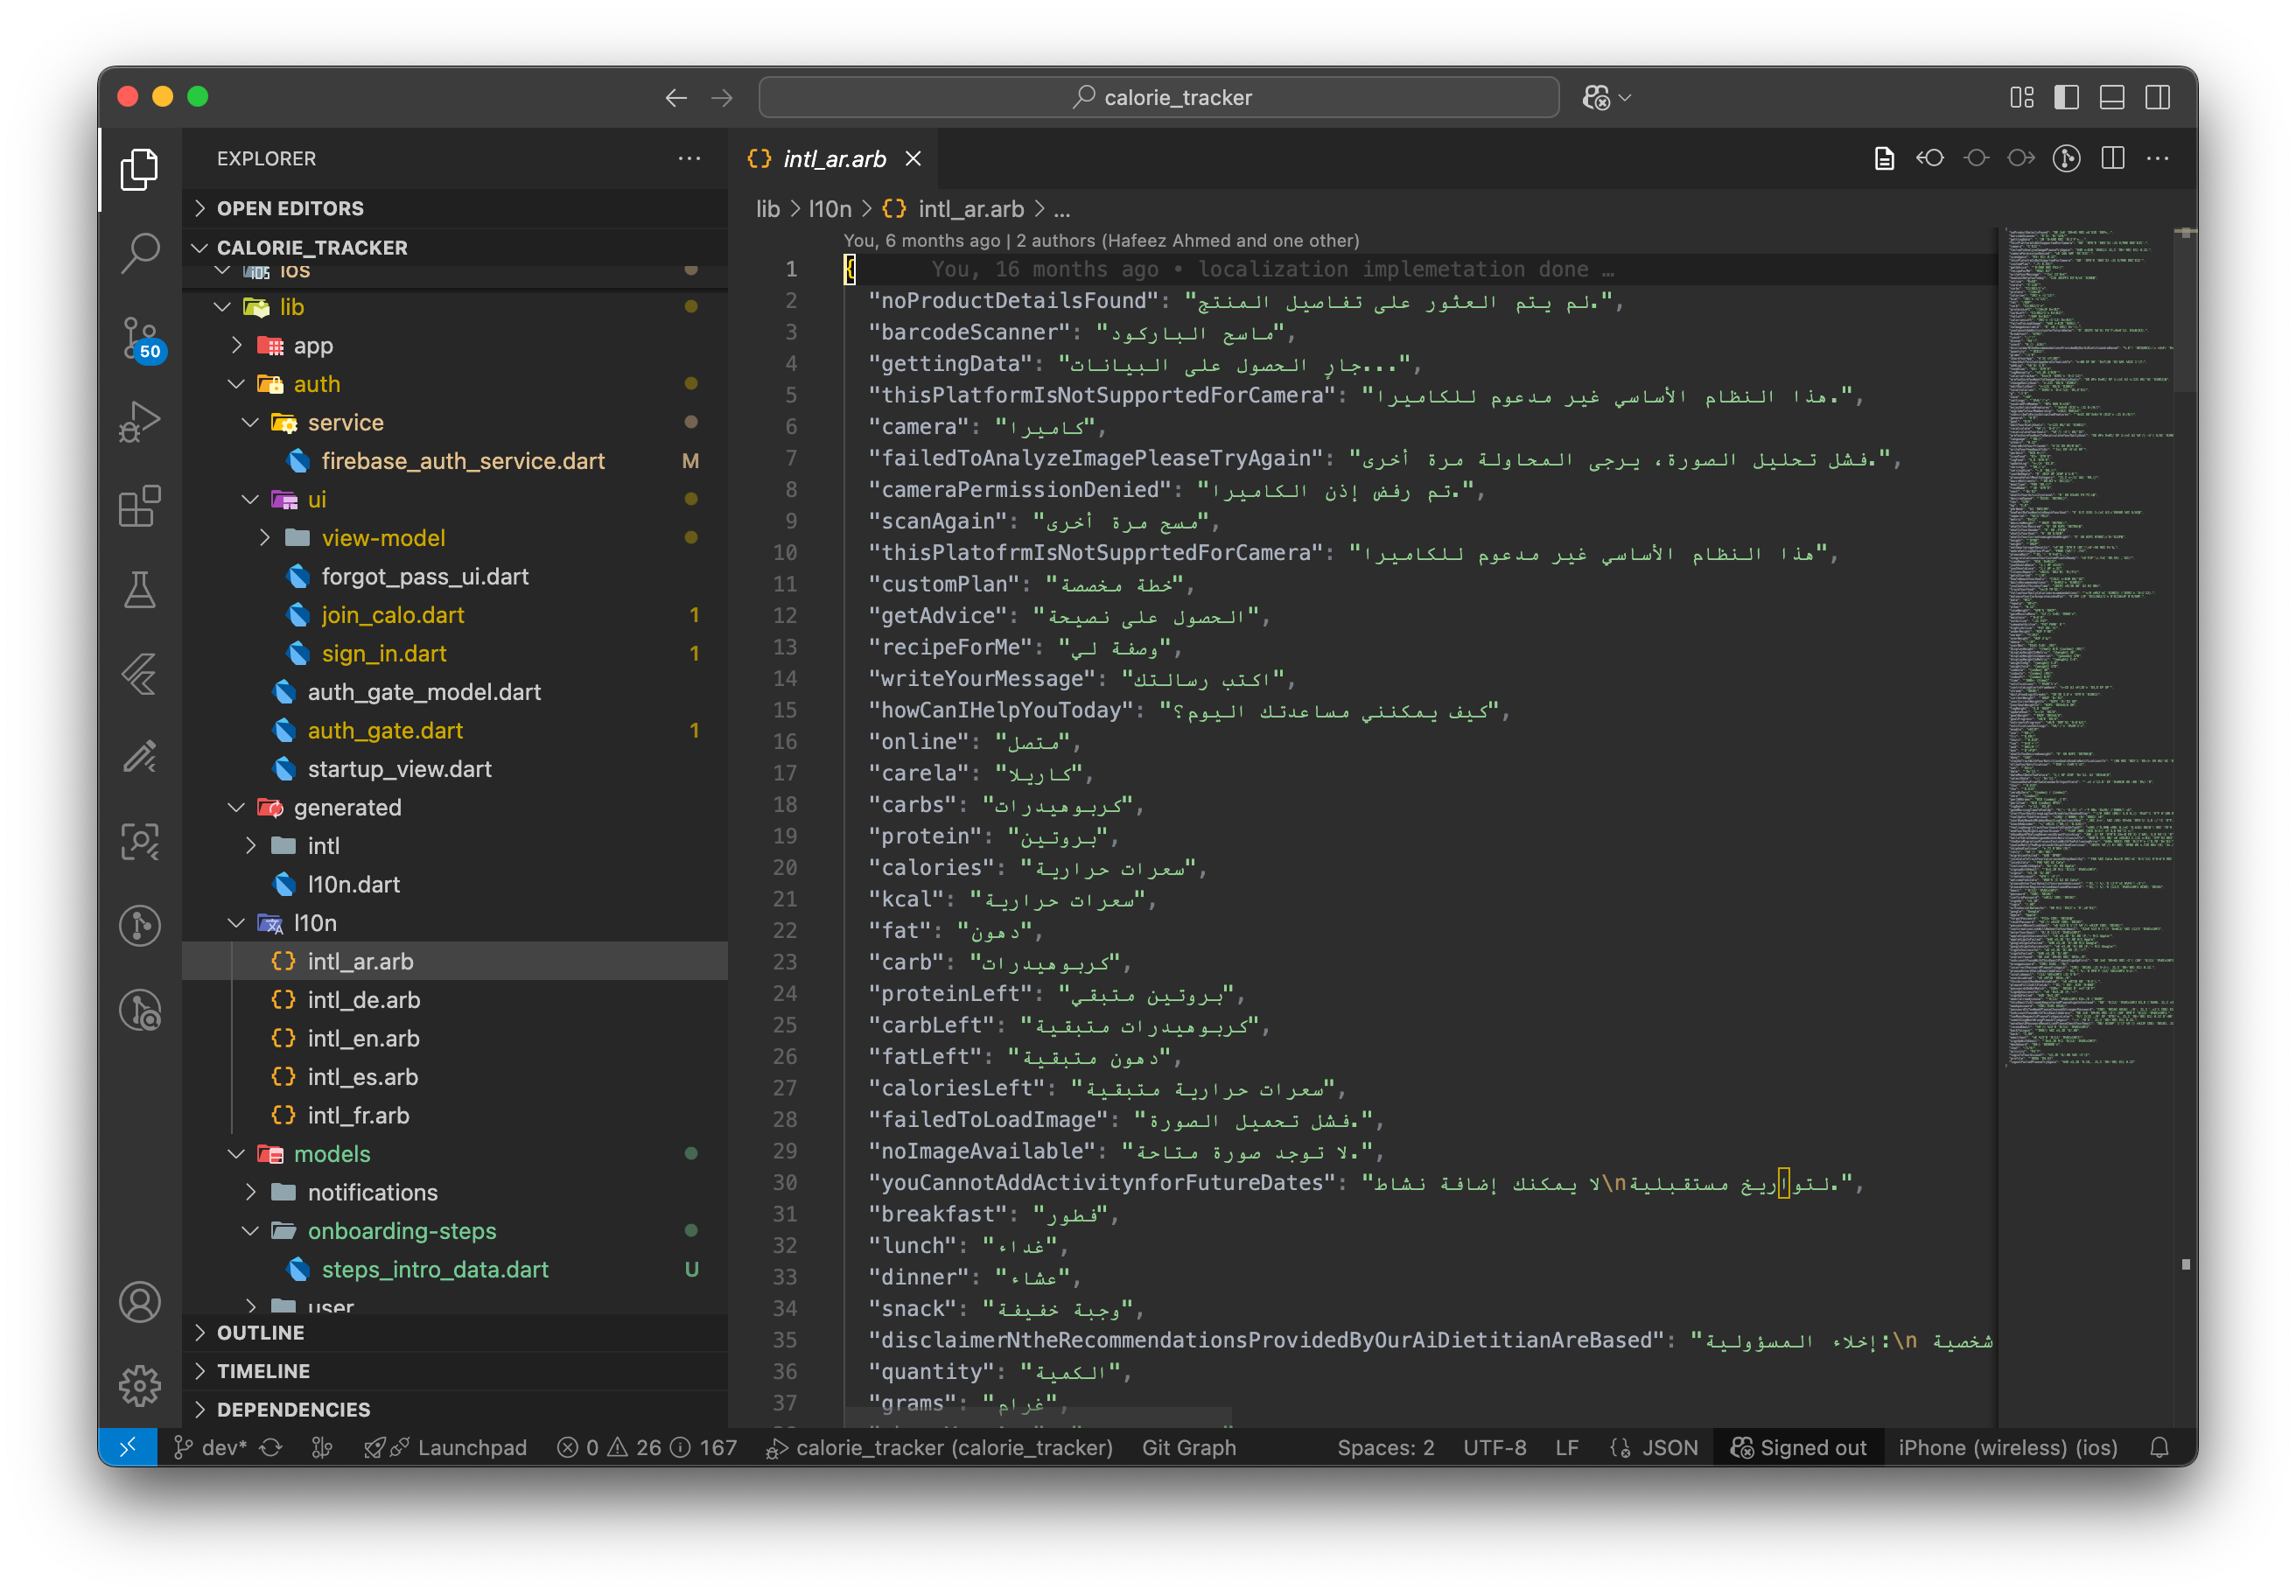Open the Flutter sidebar icon

[x=139, y=674]
